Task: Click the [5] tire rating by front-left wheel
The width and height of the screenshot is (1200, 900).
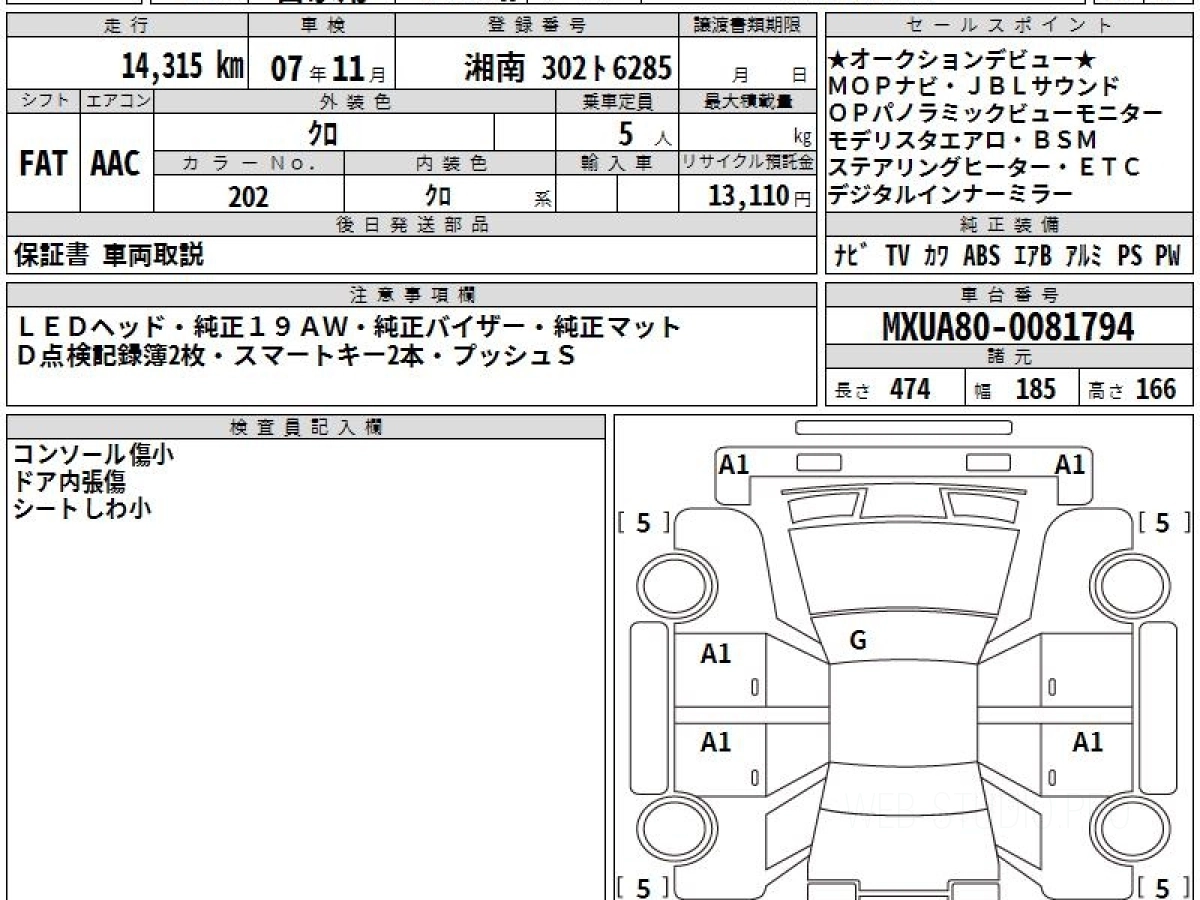Action: click(643, 522)
